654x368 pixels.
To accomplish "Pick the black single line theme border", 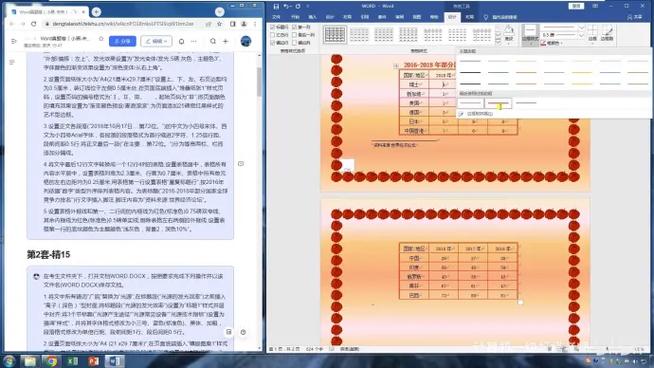I will (470, 72).
